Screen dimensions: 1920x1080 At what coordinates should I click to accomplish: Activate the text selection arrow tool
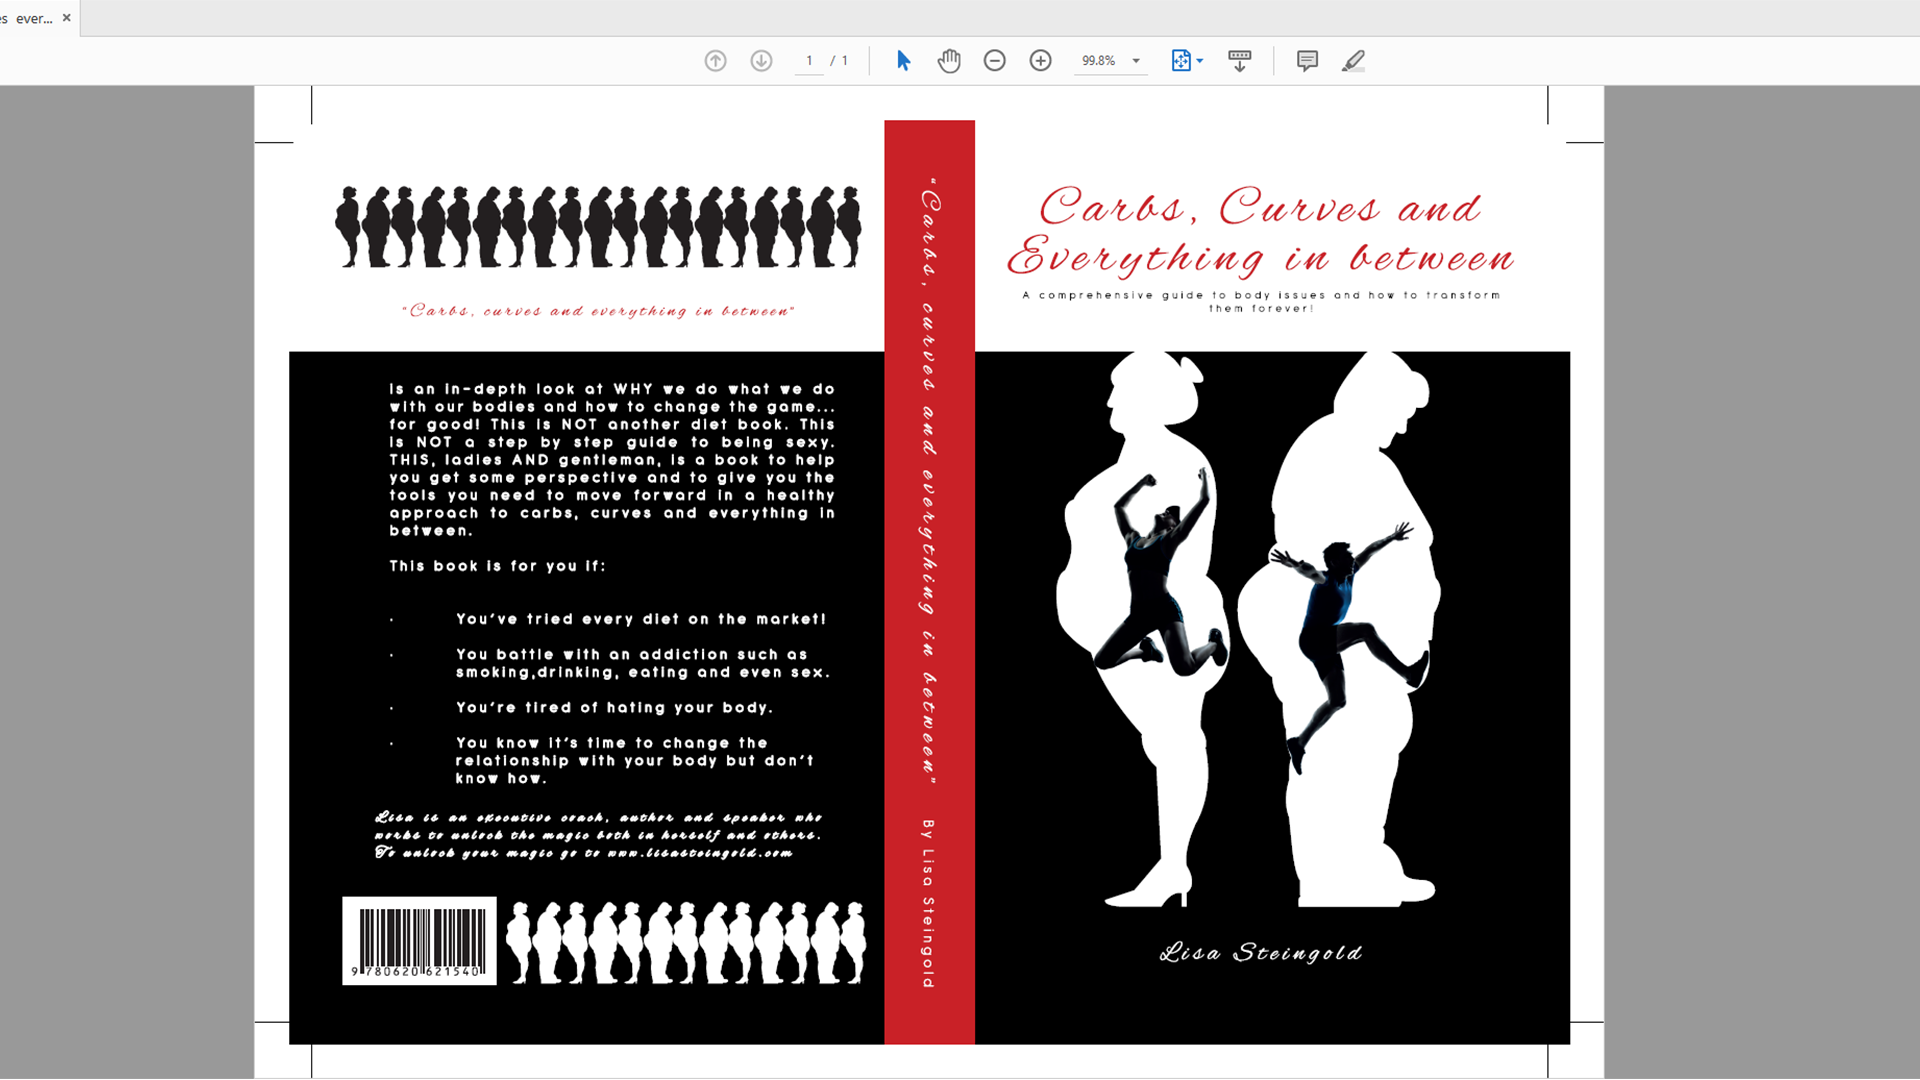[902, 60]
